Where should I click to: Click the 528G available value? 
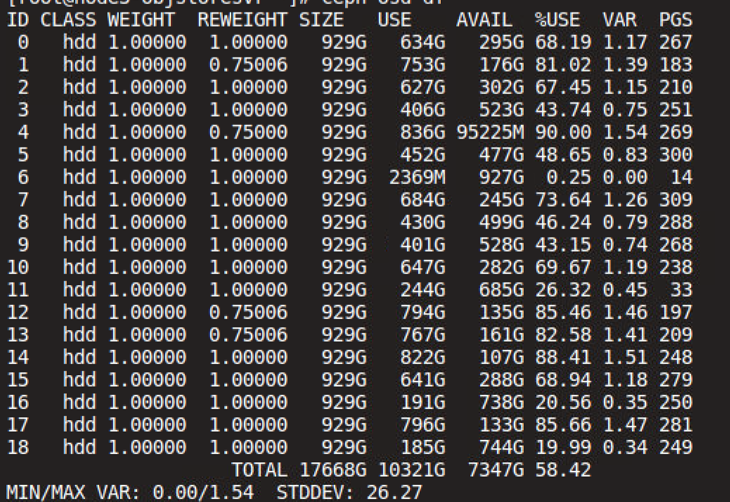pos(501,245)
